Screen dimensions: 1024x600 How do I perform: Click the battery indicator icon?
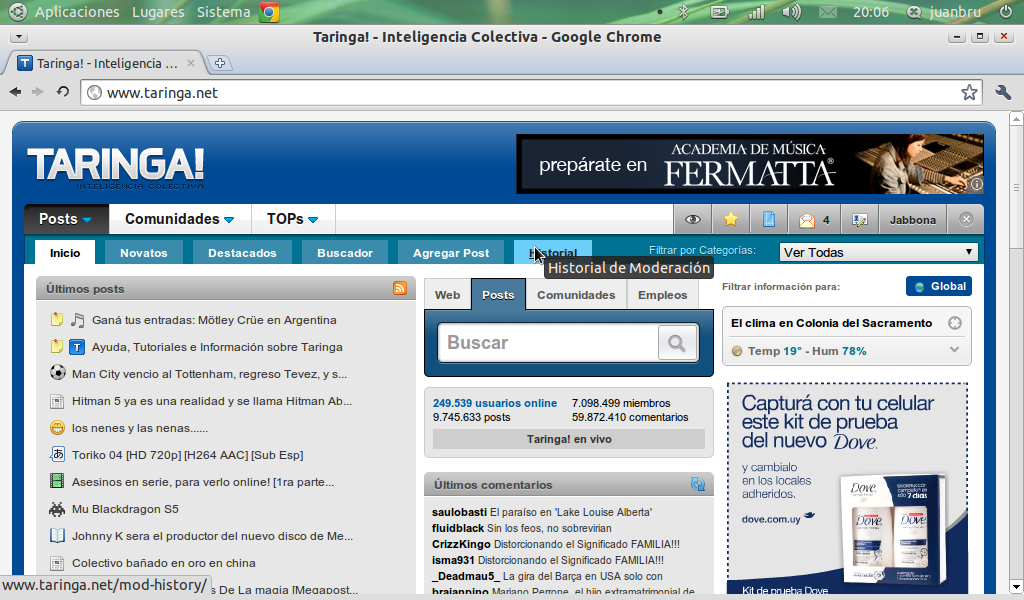[x=720, y=12]
